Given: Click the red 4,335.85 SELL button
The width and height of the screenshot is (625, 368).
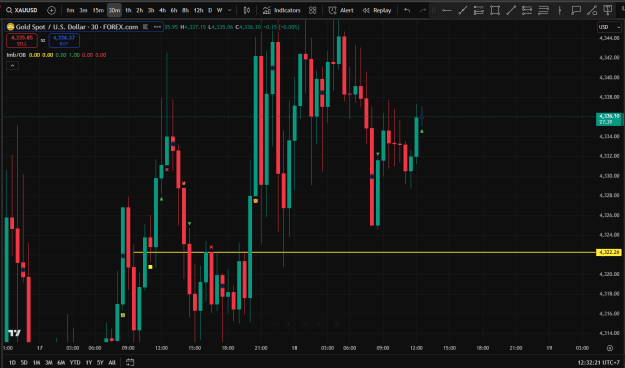Looking at the screenshot, I should tap(22, 40).
